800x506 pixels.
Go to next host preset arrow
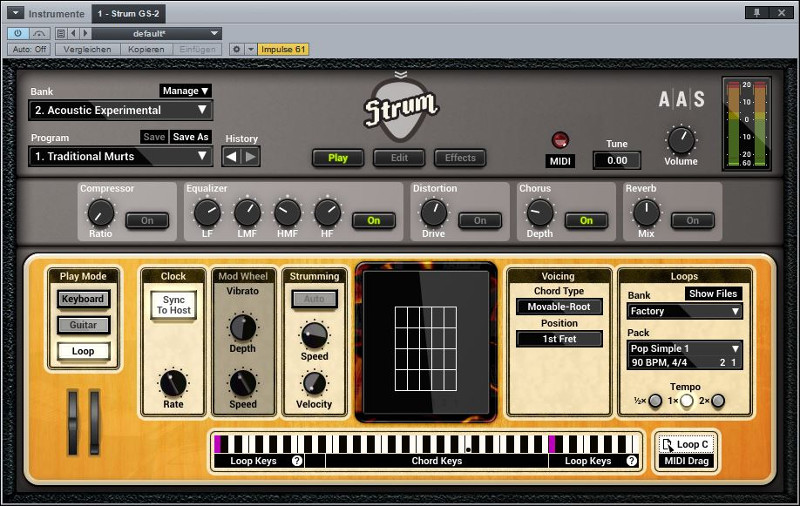[85, 34]
